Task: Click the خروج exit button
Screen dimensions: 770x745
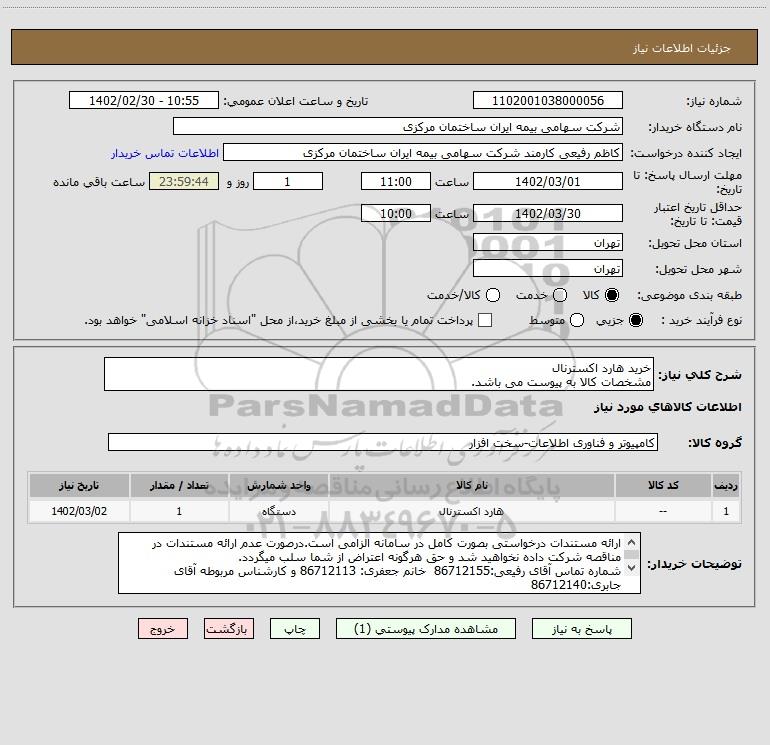Action: click(163, 629)
